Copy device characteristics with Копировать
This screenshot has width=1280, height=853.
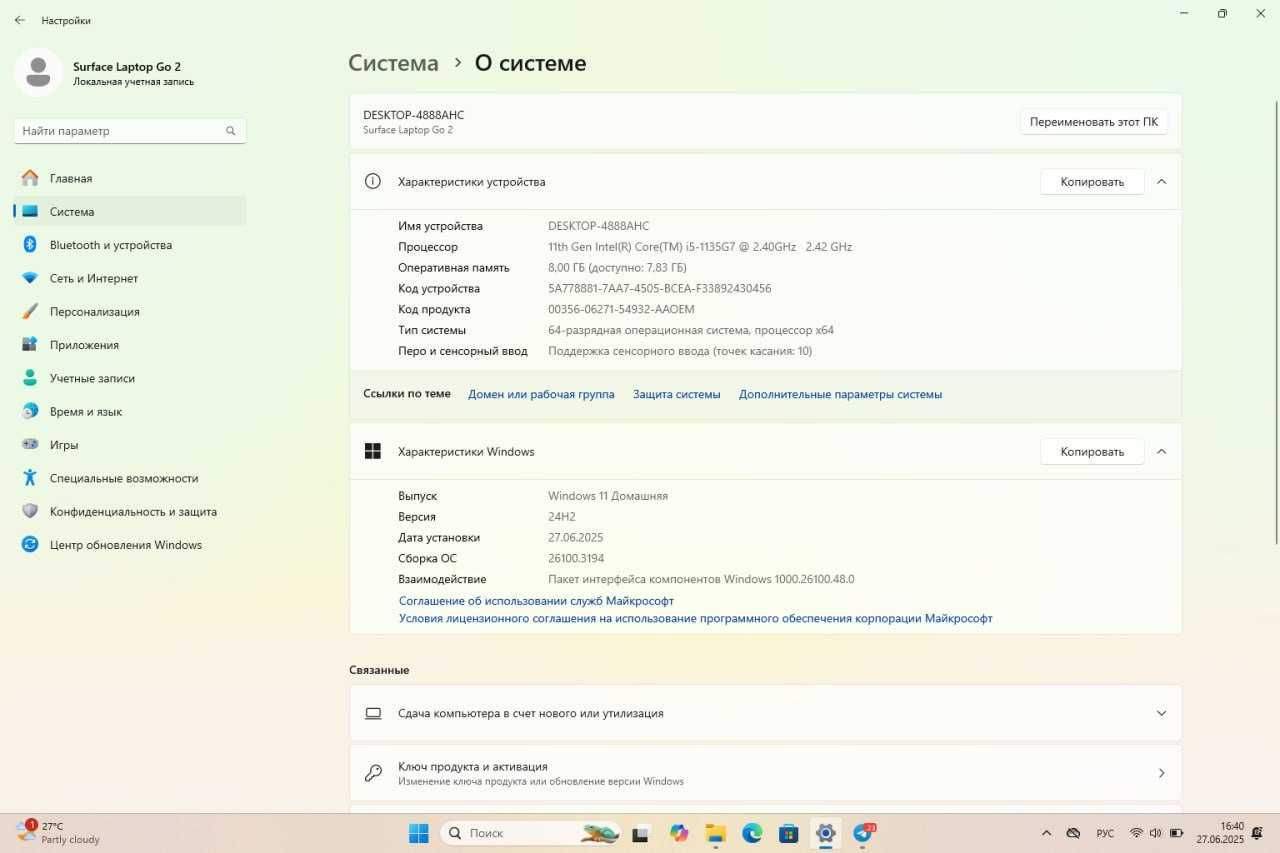coord(1092,182)
